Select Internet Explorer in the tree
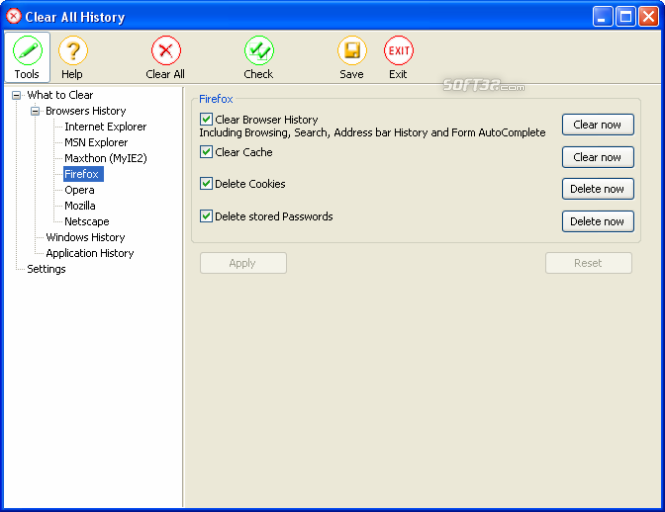Image resolution: width=665 pixels, height=512 pixels. [105, 126]
